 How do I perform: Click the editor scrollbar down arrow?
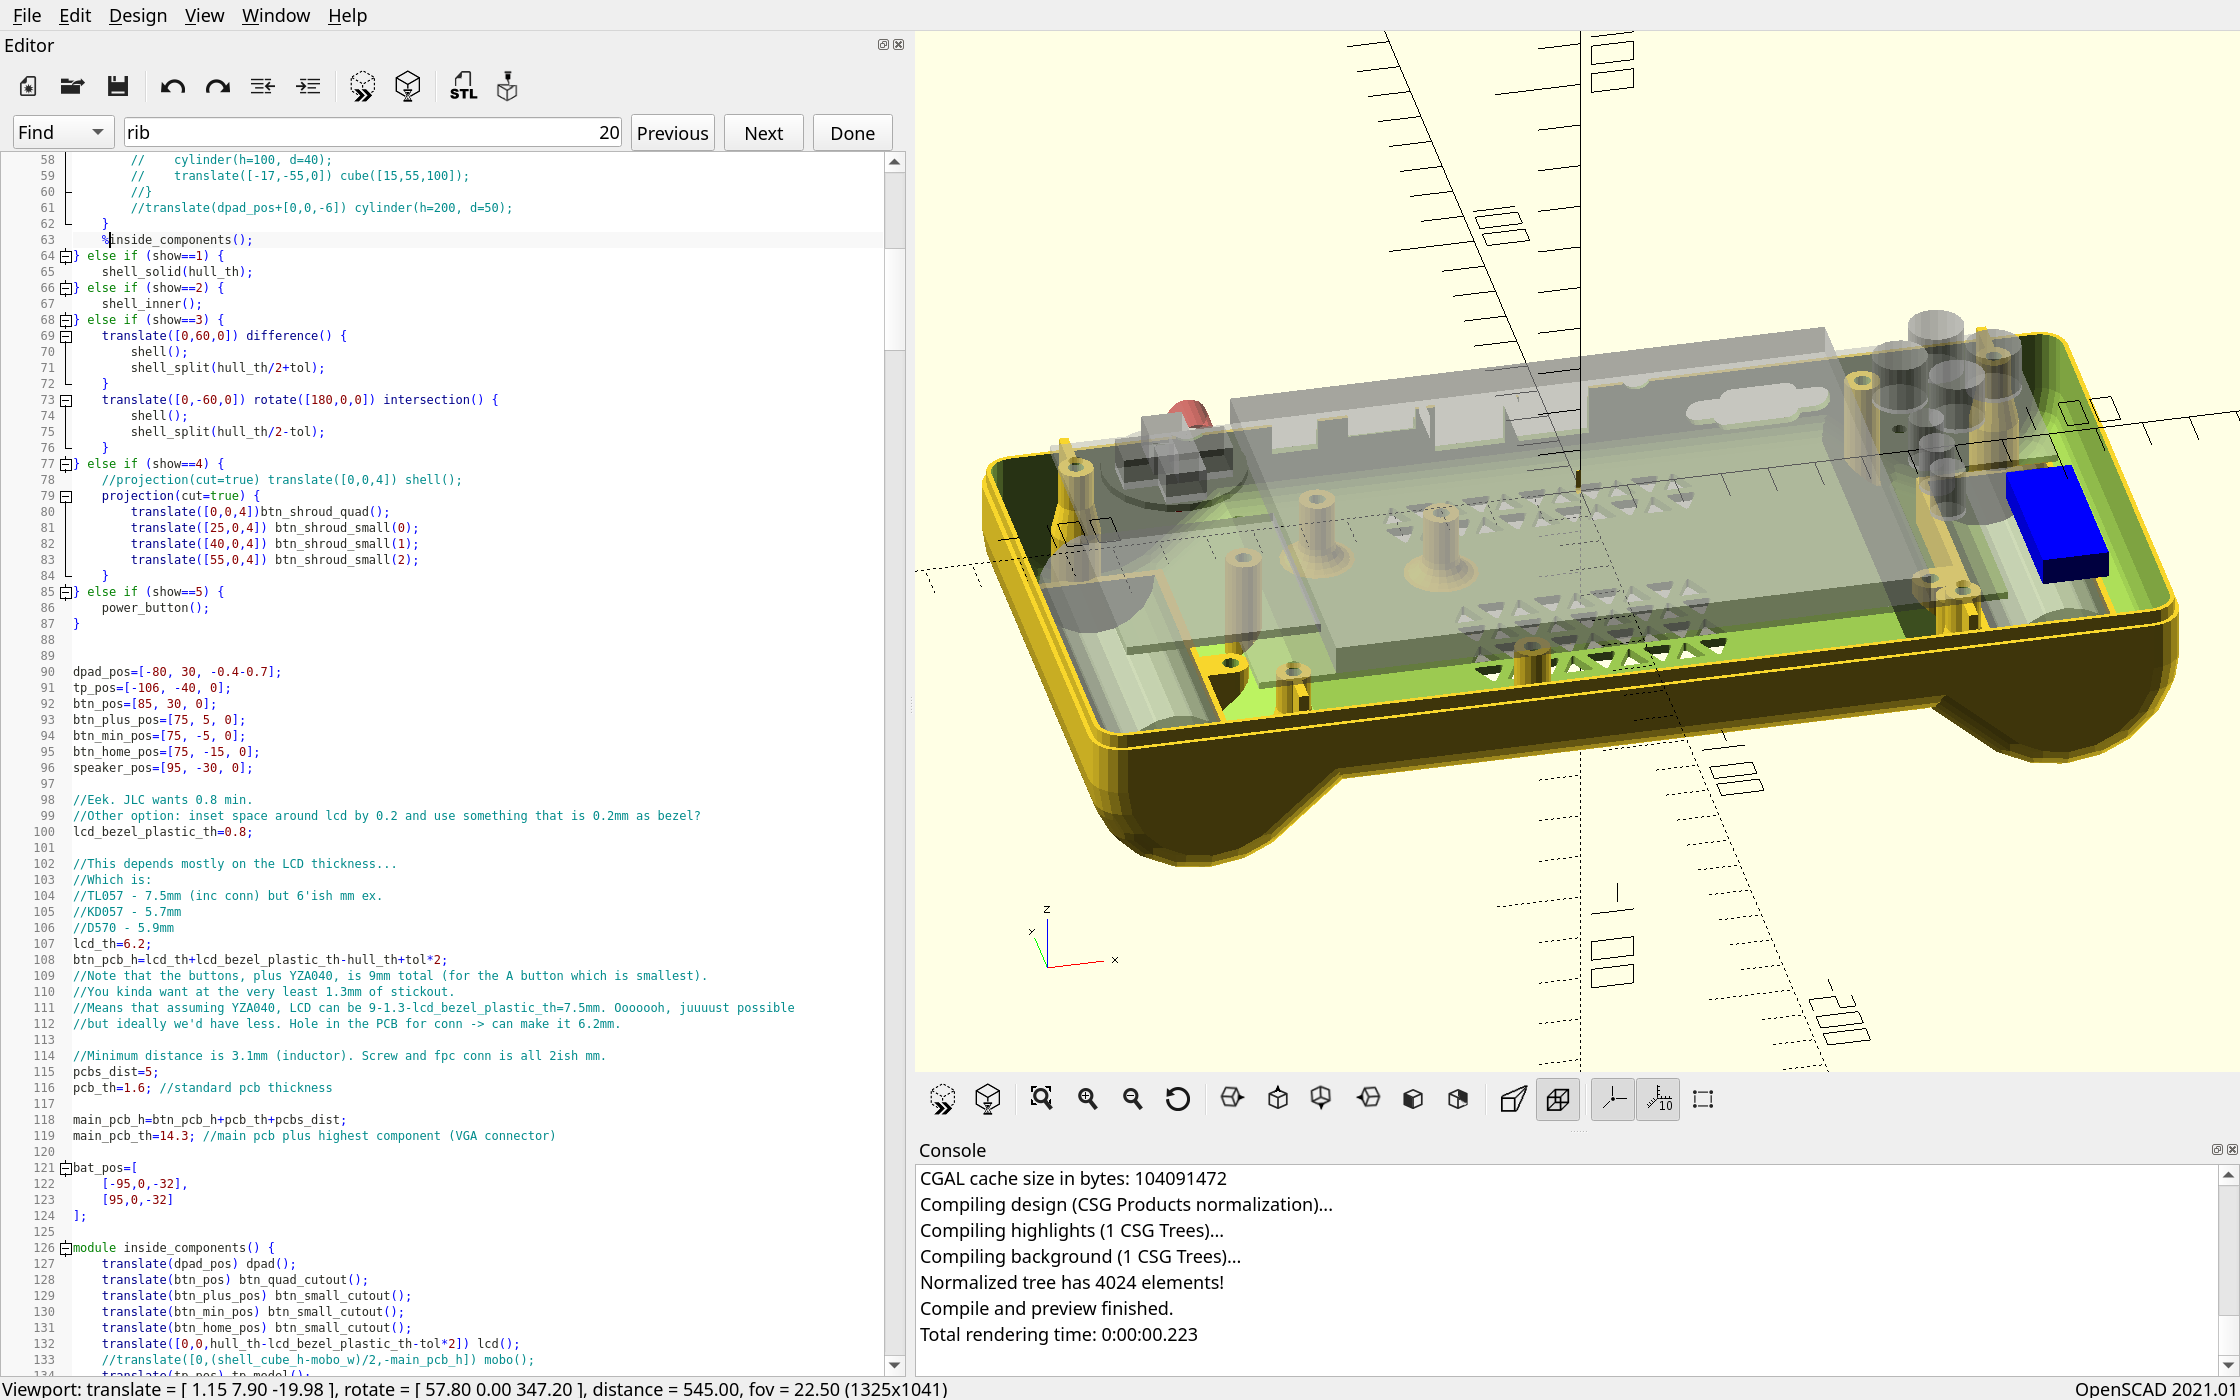[895, 1365]
